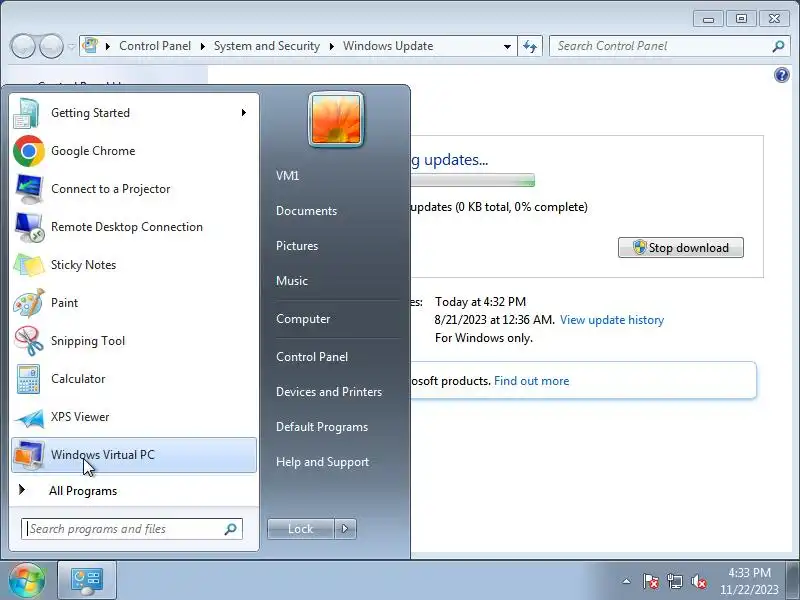
Task: Open Pictures from Start menu
Action: [x=297, y=246]
